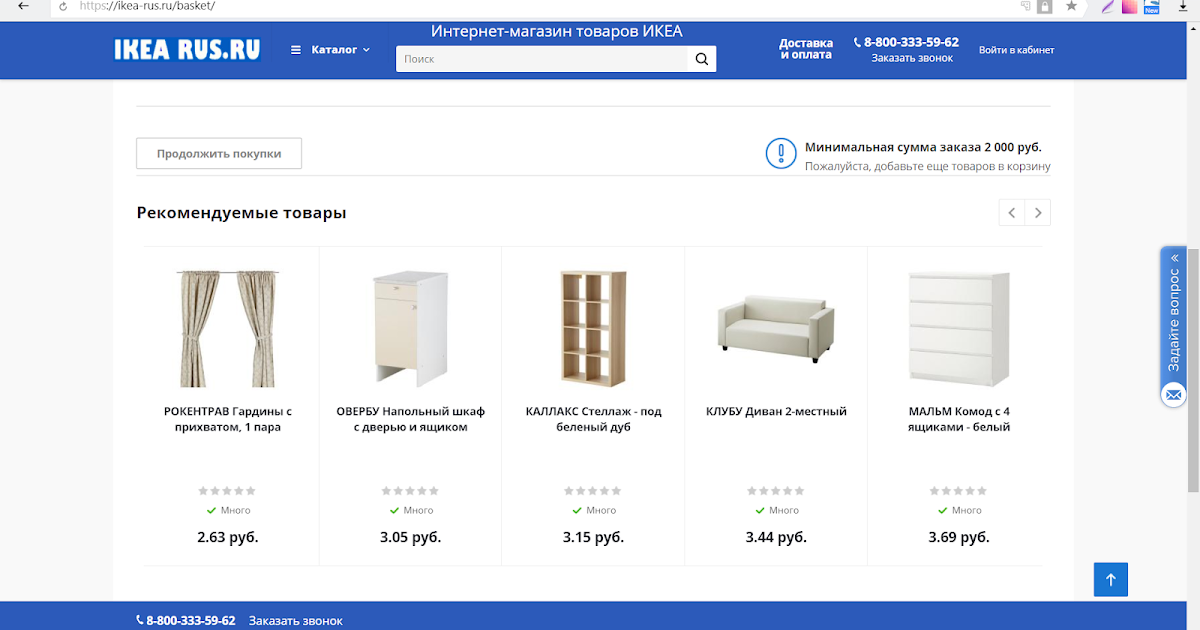Click the feather extension icon
1200x630 pixels.
(1106, 6)
